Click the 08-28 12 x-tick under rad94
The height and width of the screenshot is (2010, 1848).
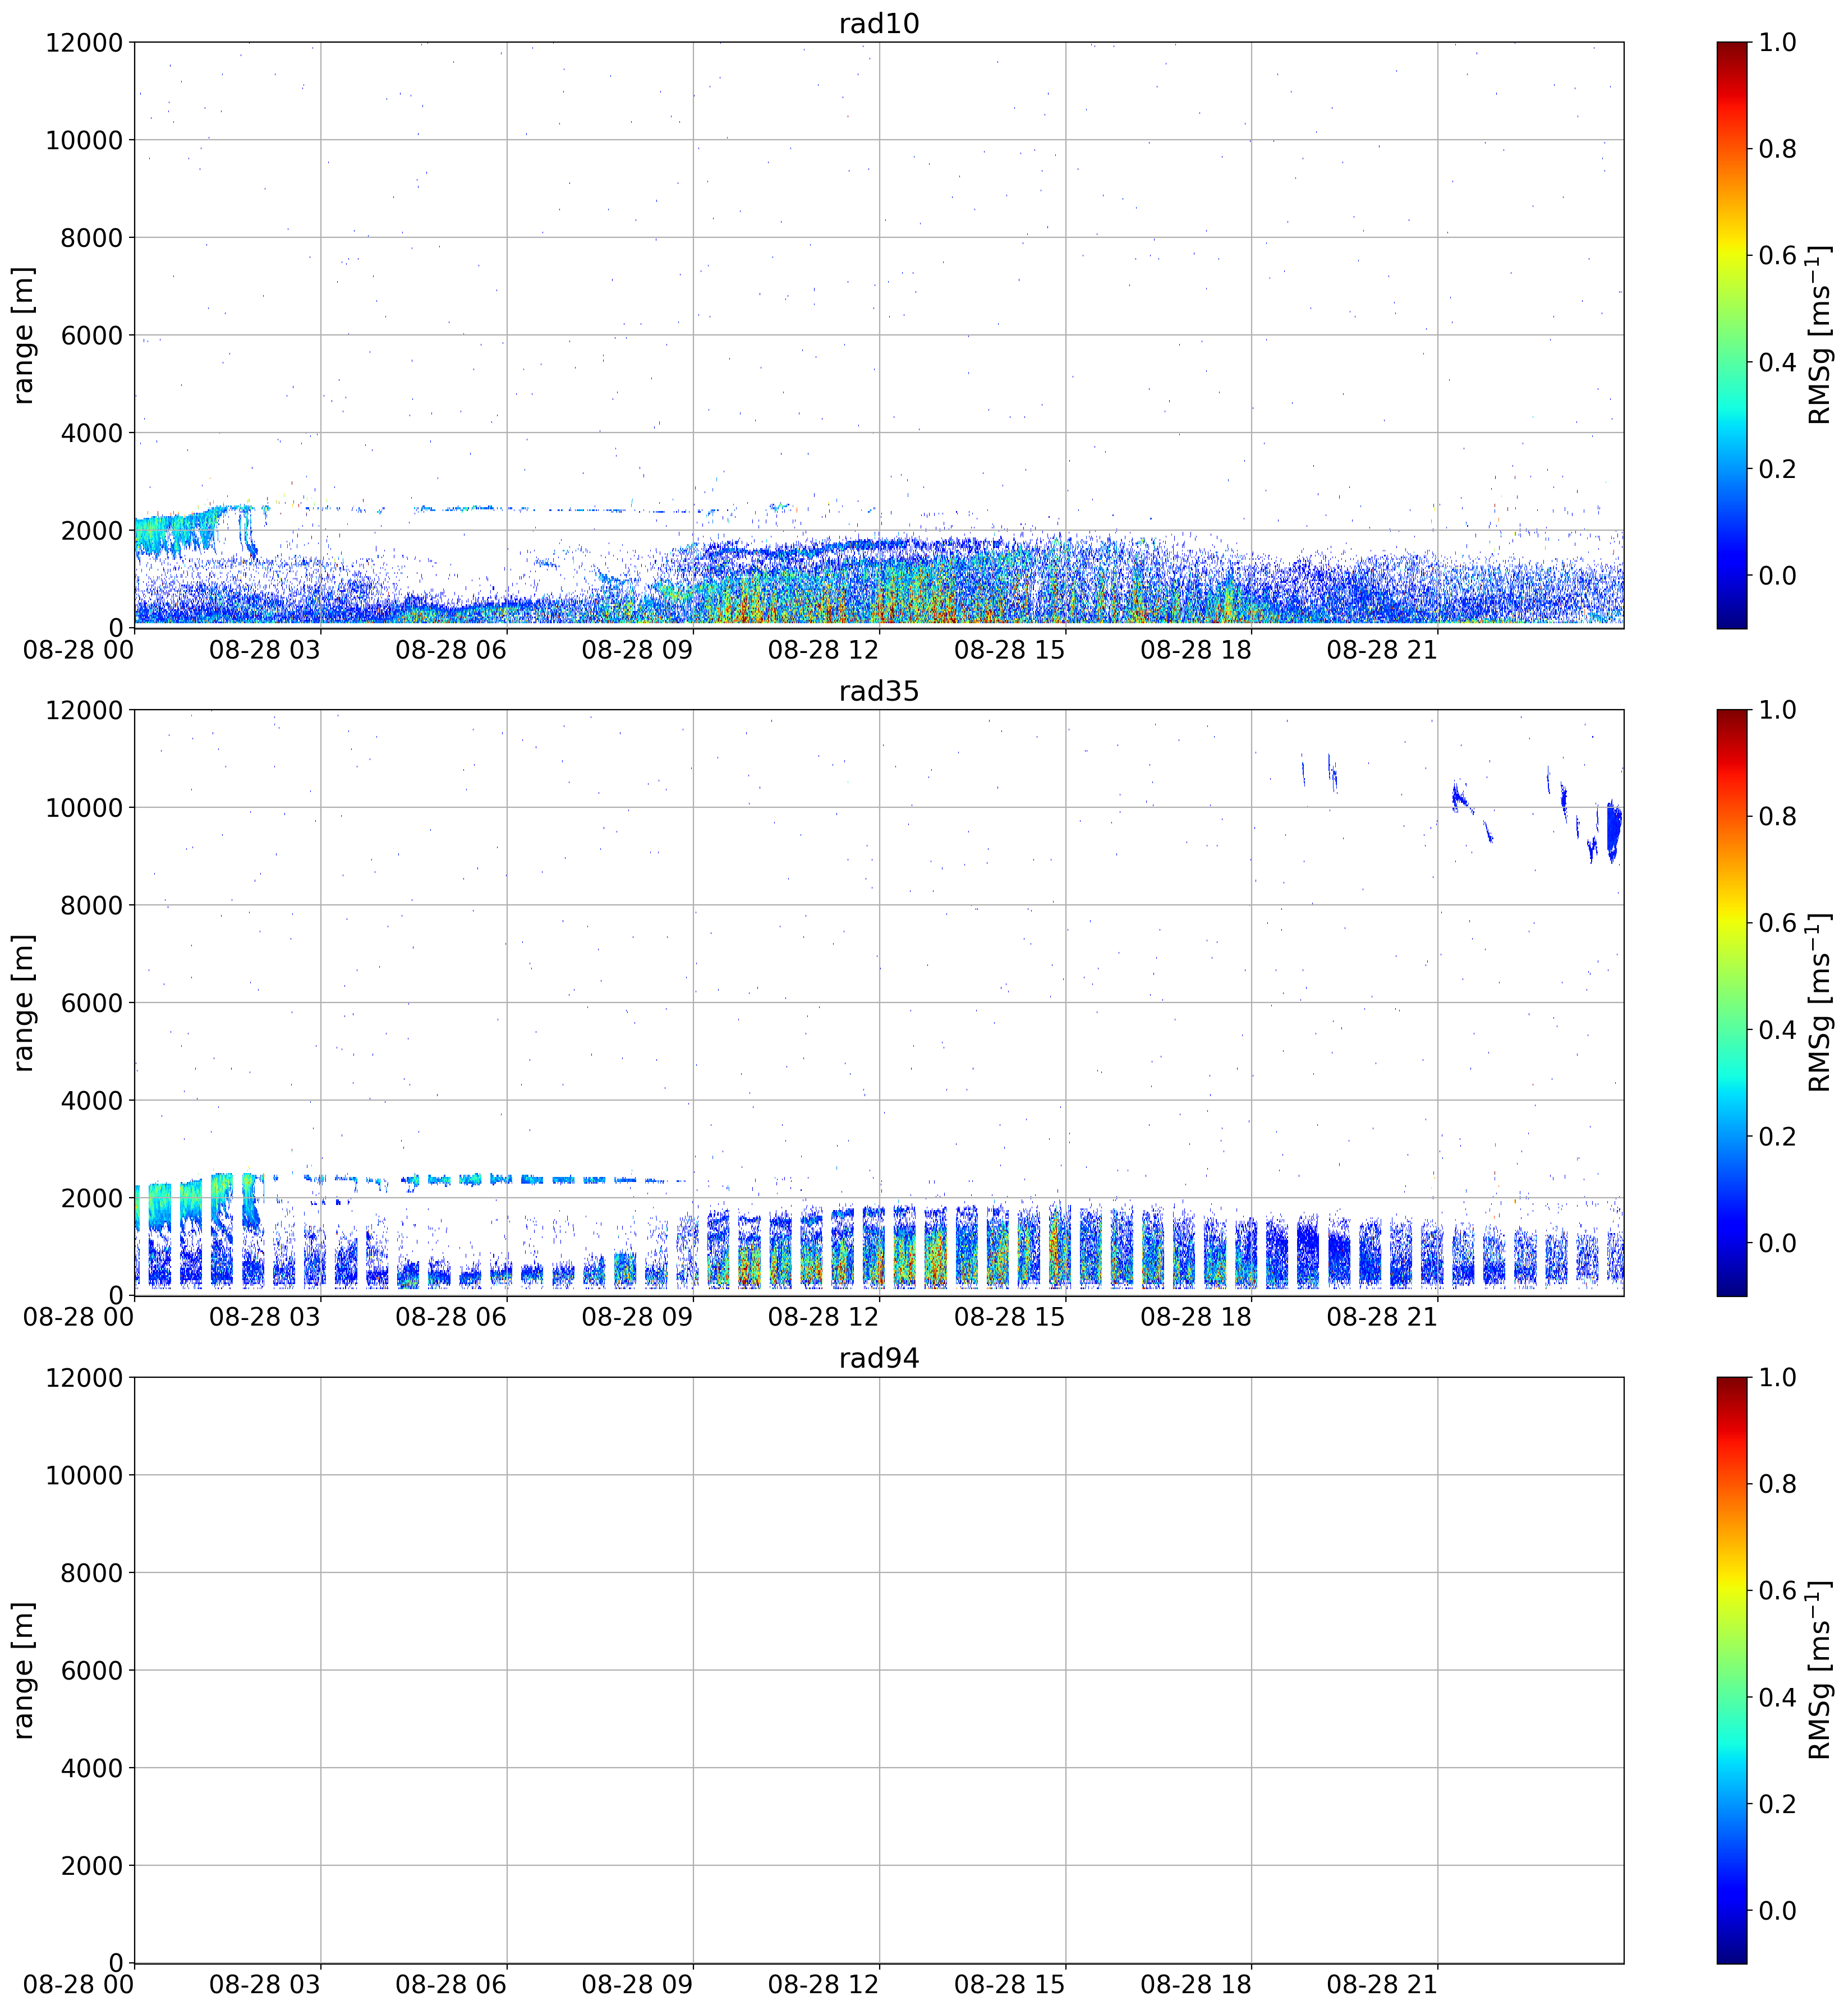[x=823, y=1985]
